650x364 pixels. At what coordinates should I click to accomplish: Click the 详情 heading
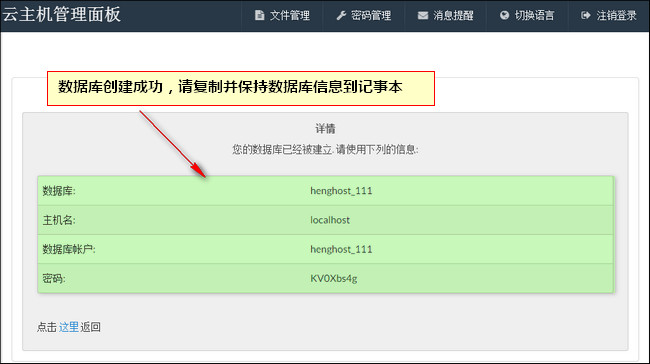[325, 129]
